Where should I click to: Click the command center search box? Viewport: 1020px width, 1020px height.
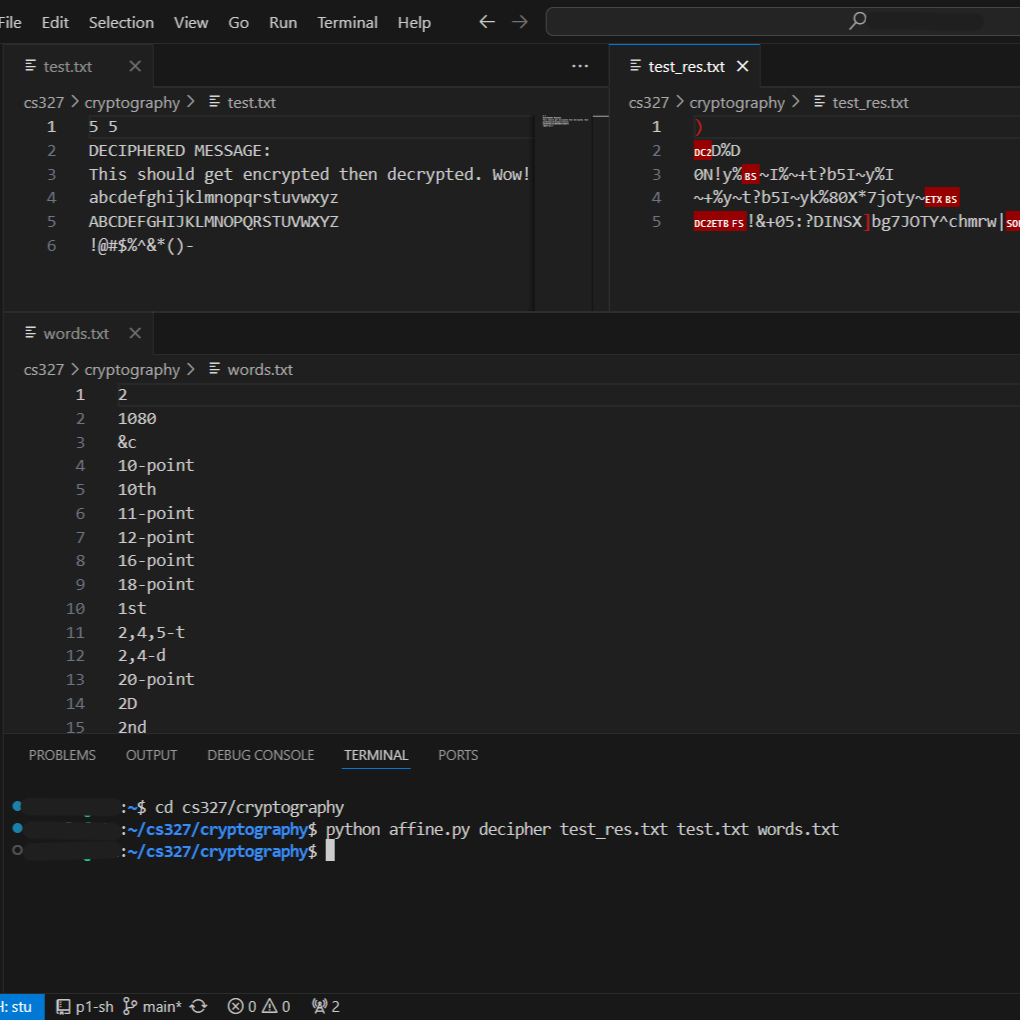(x=783, y=21)
